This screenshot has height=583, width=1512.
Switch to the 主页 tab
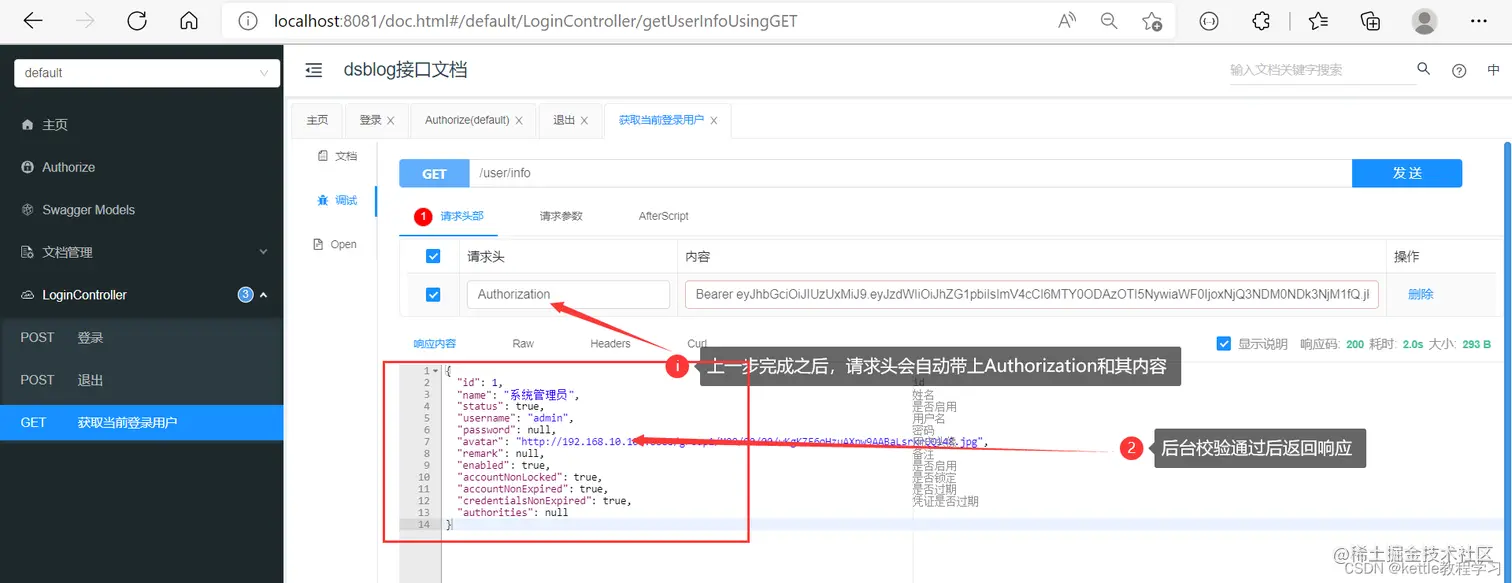point(317,120)
